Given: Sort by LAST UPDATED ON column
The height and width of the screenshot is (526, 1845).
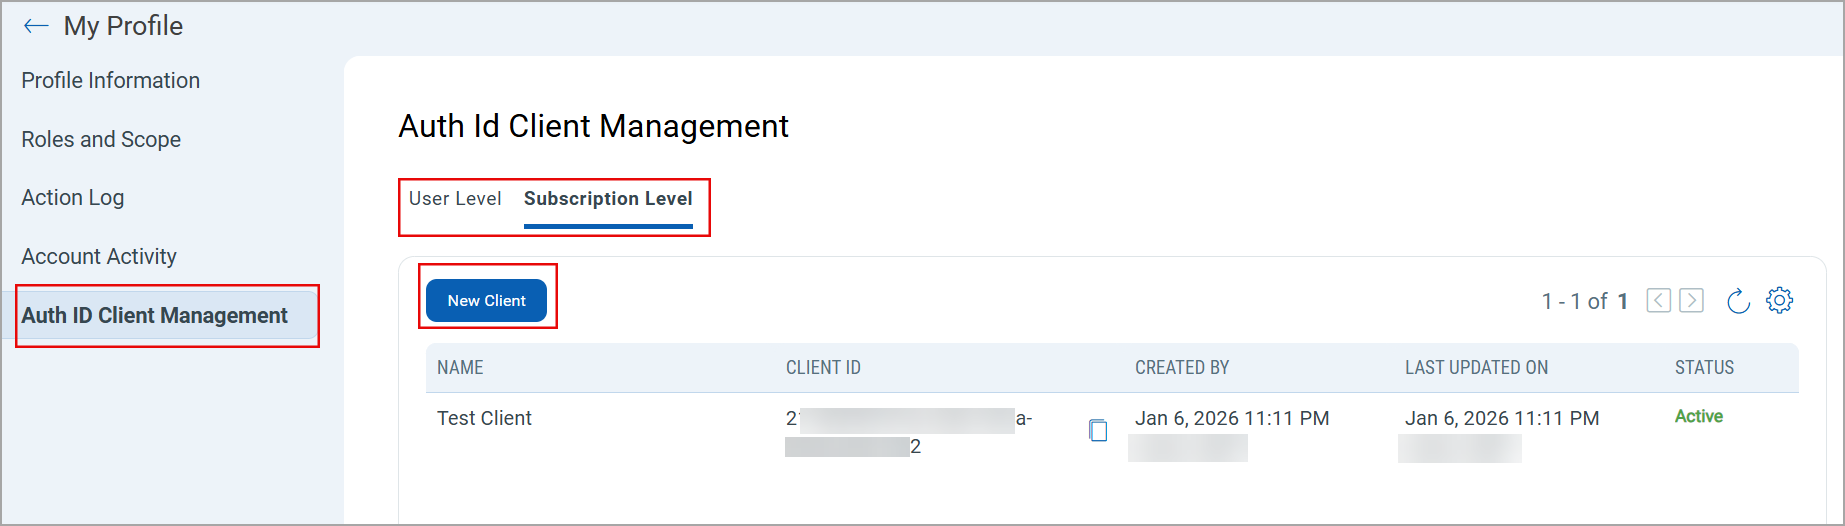Looking at the screenshot, I should tap(1476, 368).
